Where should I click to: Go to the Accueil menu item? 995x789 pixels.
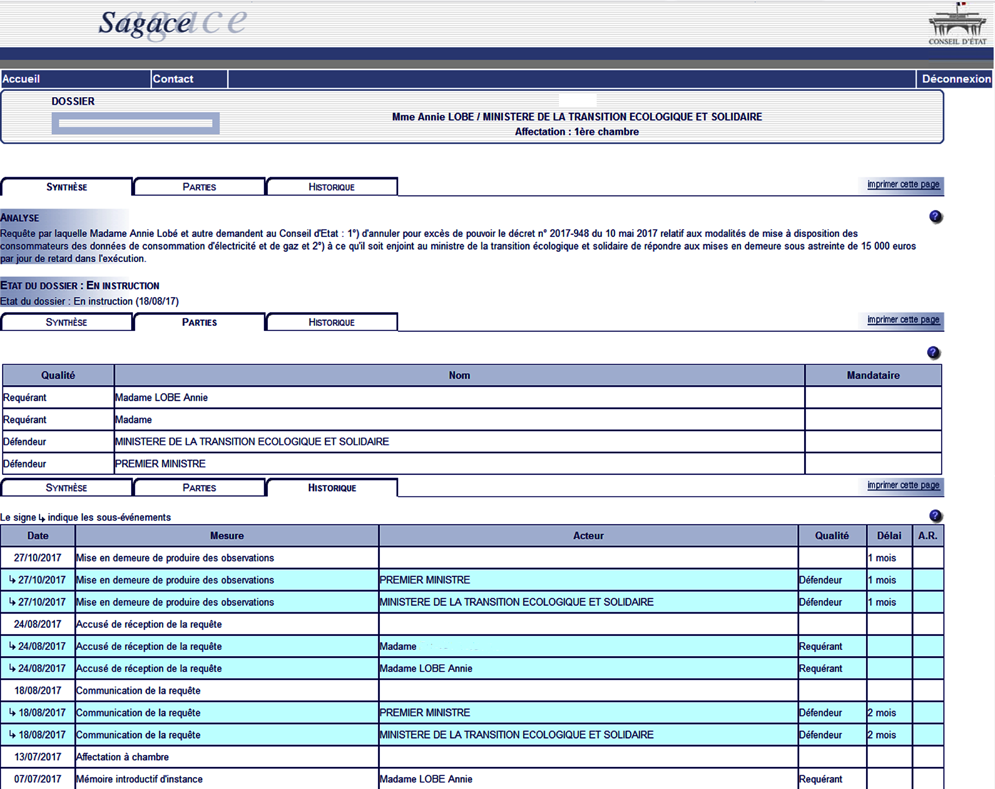pyautogui.click(x=21, y=79)
